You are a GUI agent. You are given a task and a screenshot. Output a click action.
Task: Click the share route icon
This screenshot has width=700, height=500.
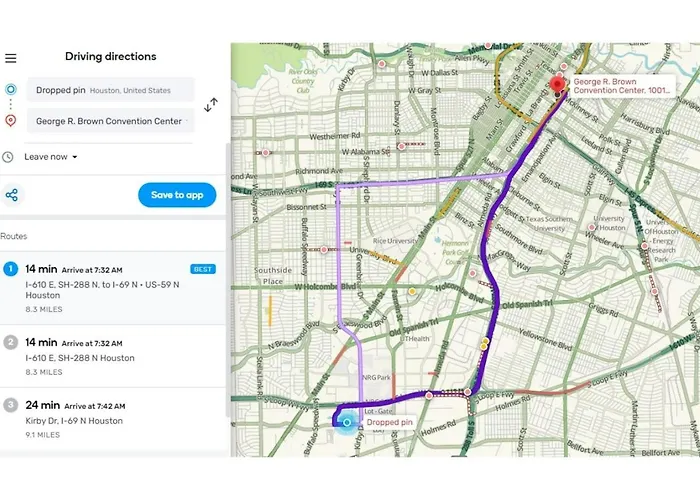coord(12,195)
